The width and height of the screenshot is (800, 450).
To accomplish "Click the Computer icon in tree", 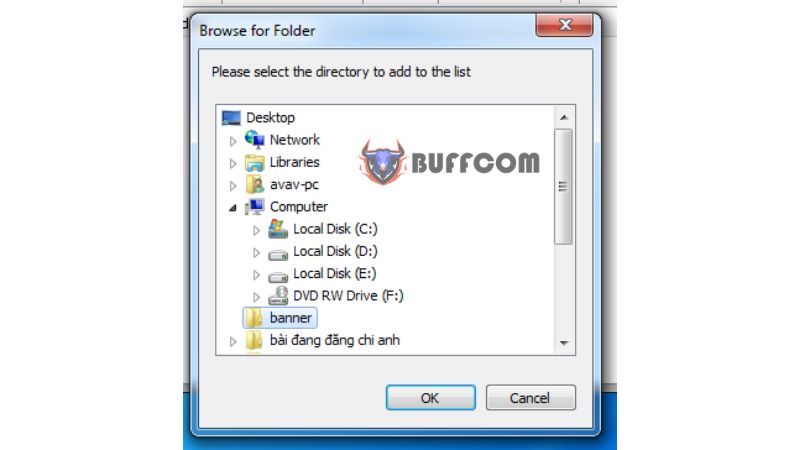I will (255, 207).
